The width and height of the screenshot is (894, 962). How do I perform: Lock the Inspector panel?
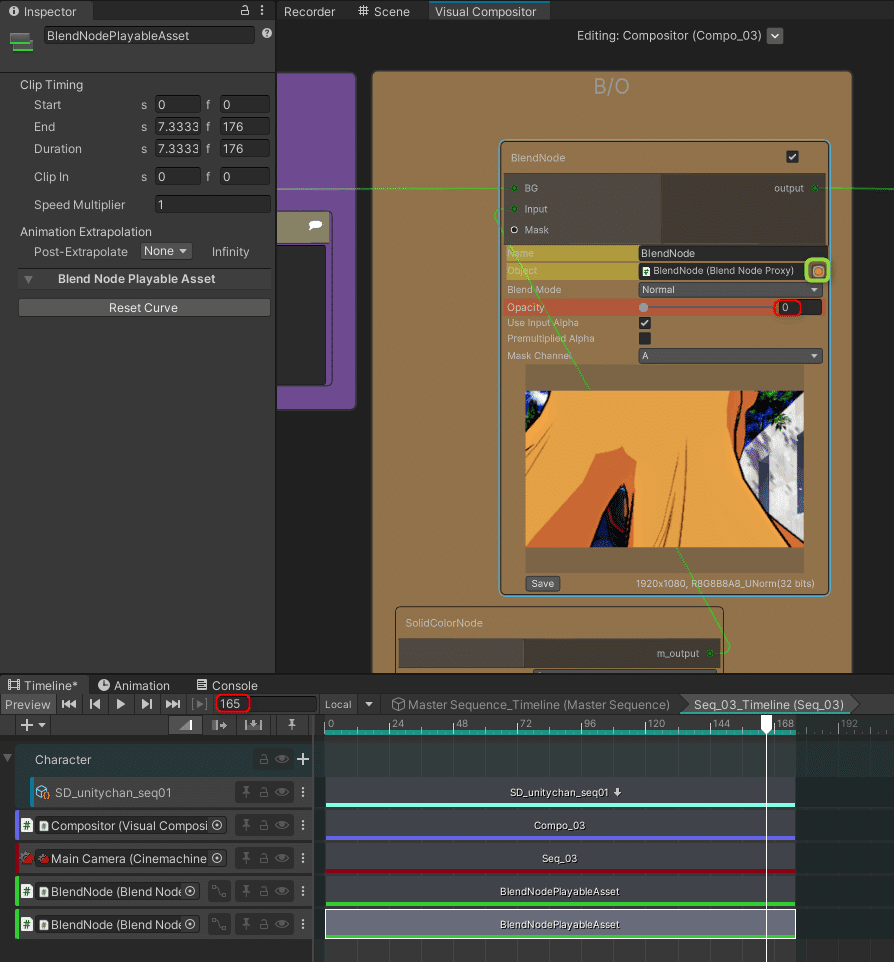[245, 10]
